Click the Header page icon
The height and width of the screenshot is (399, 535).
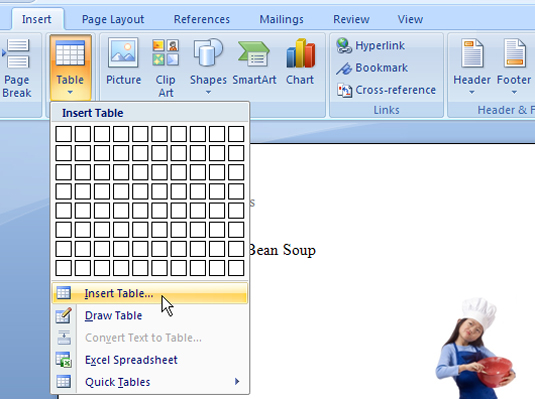point(472,53)
